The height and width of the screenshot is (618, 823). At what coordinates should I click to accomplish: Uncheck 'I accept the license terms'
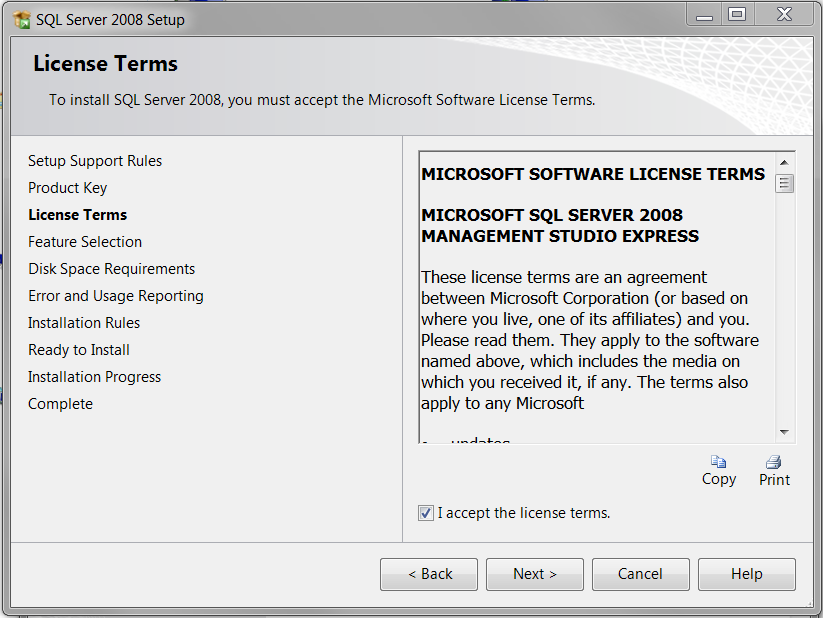coord(426,513)
